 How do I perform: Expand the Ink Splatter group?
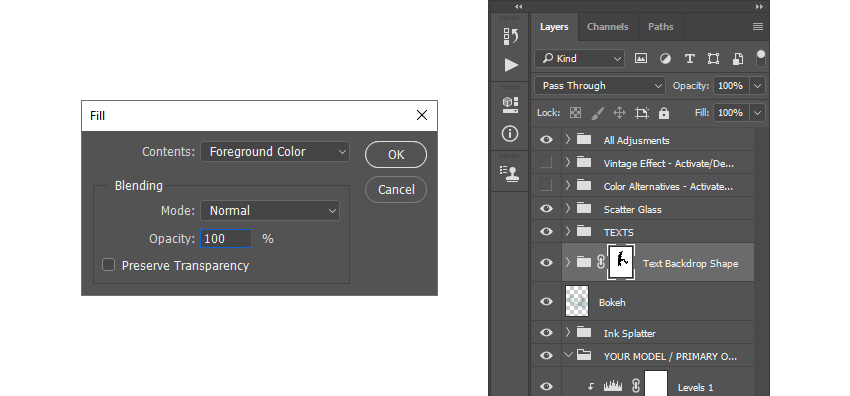pyautogui.click(x=568, y=332)
